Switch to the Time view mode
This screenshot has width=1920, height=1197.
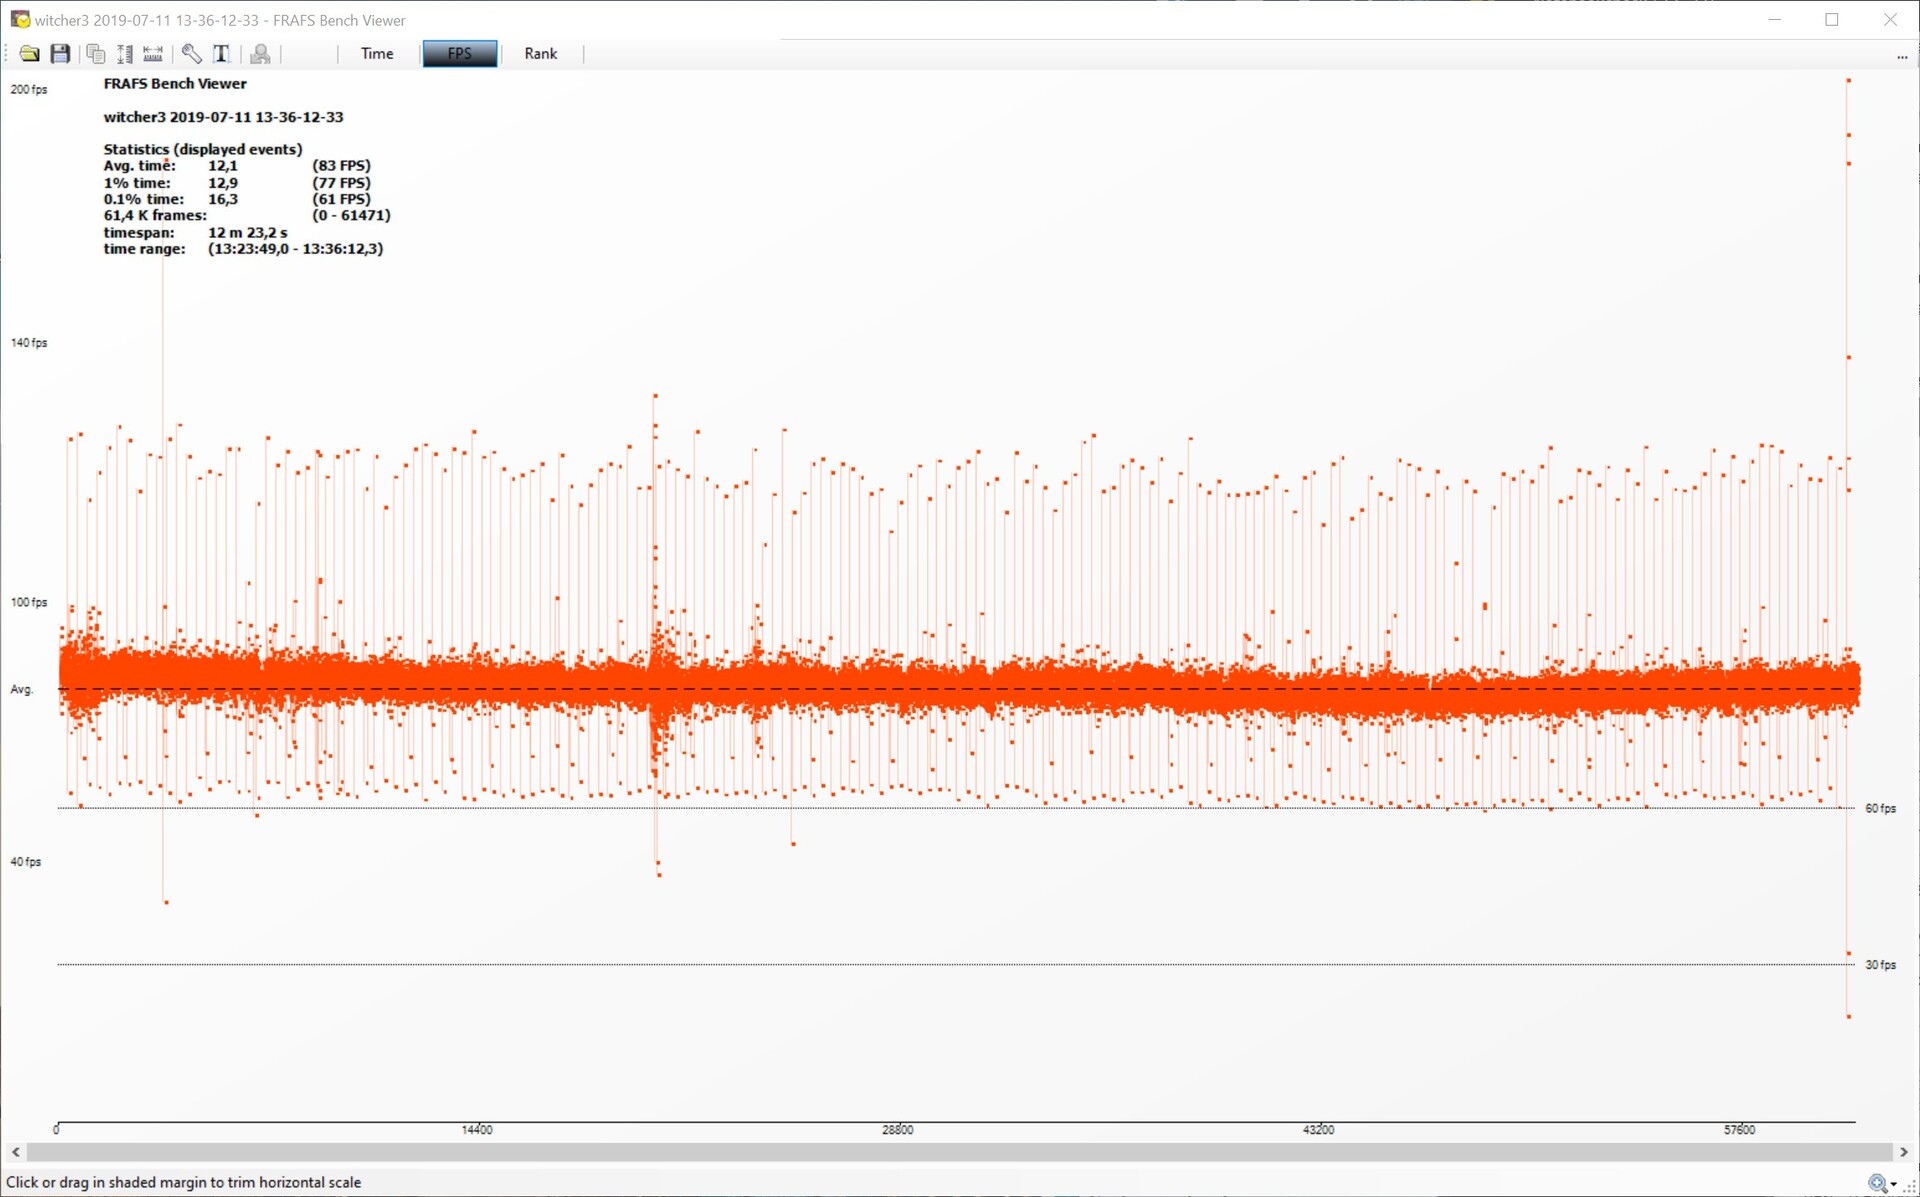coord(377,54)
